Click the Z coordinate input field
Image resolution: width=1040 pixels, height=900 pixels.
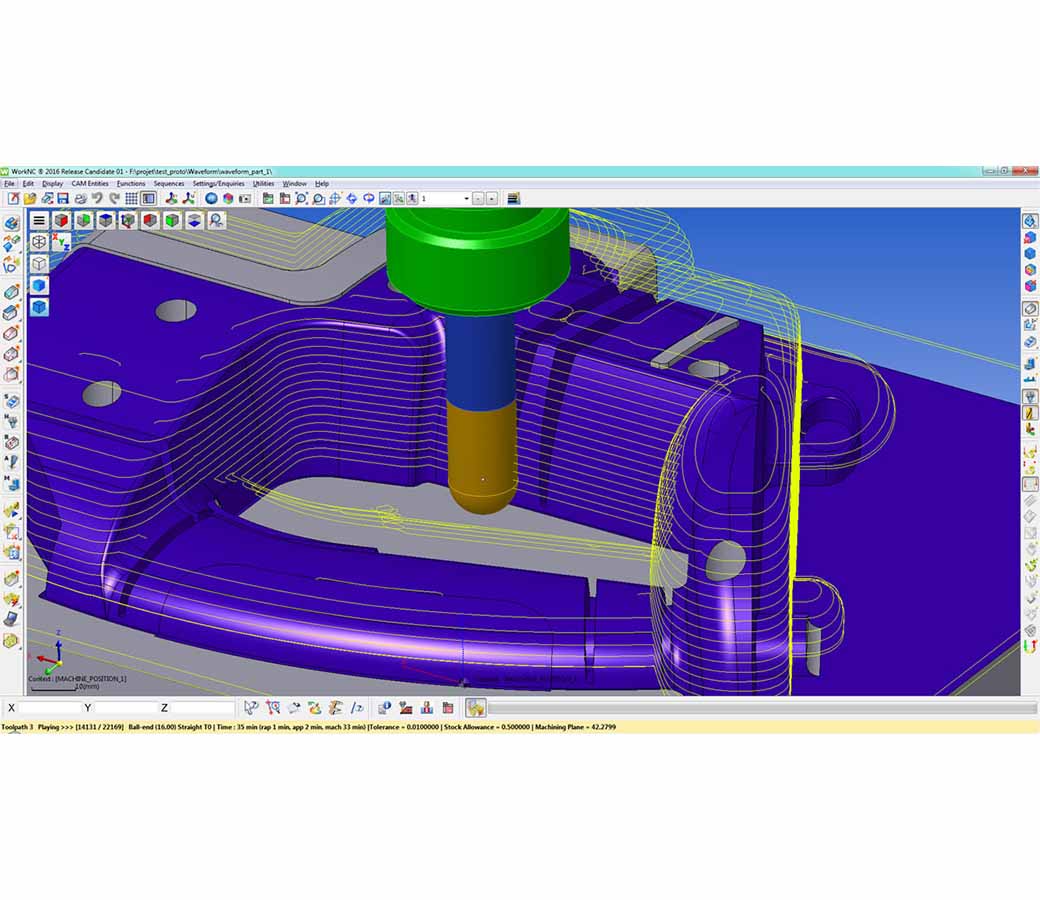coord(203,708)
